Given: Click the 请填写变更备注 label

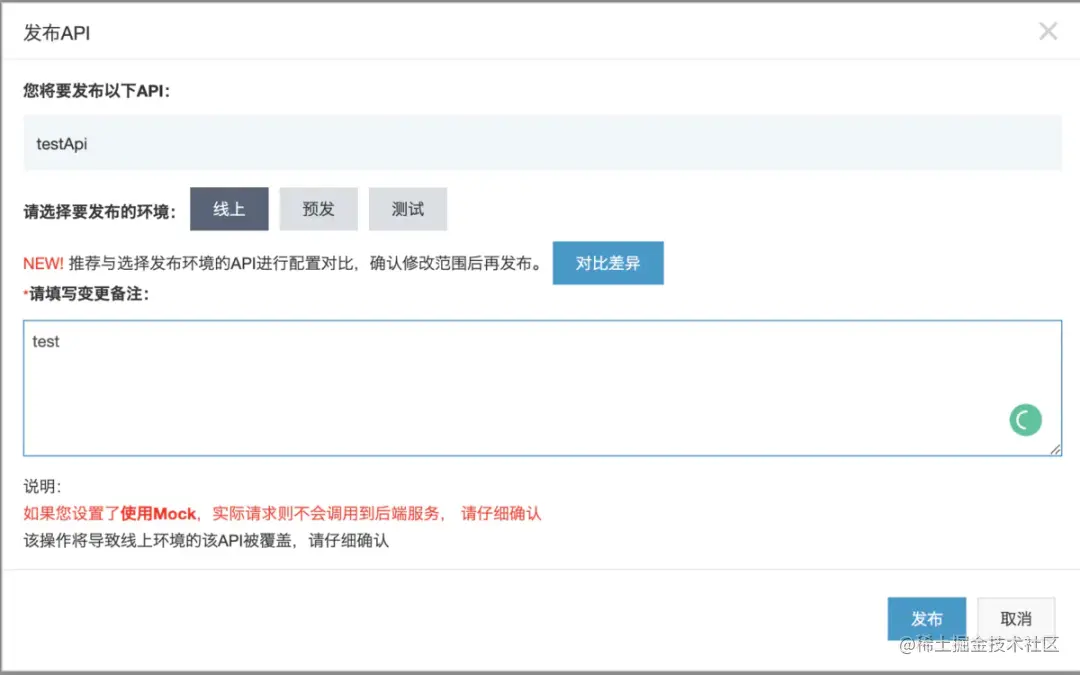Looking at the screenshot, I should (86, 294).
